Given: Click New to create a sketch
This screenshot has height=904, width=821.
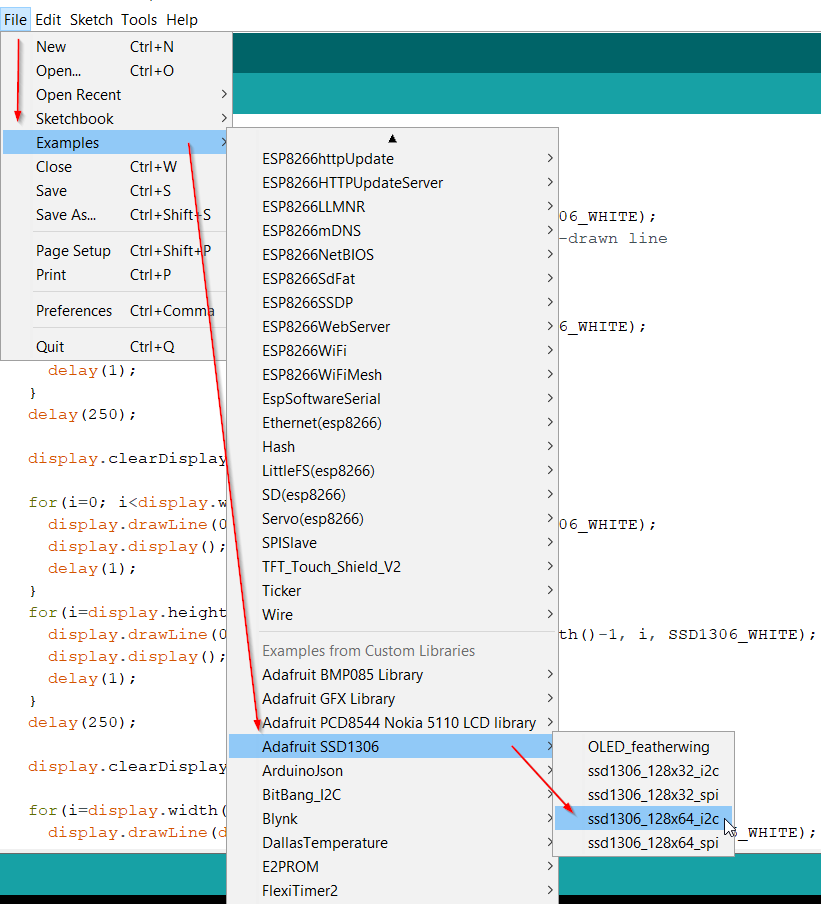Looking at the screenshot, I should [50, 46].
